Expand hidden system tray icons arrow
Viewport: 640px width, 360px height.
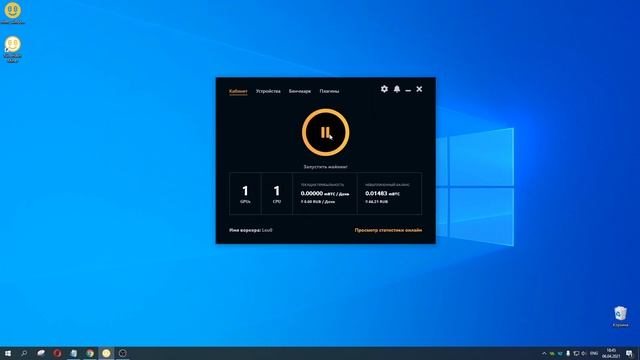point(544,353)
